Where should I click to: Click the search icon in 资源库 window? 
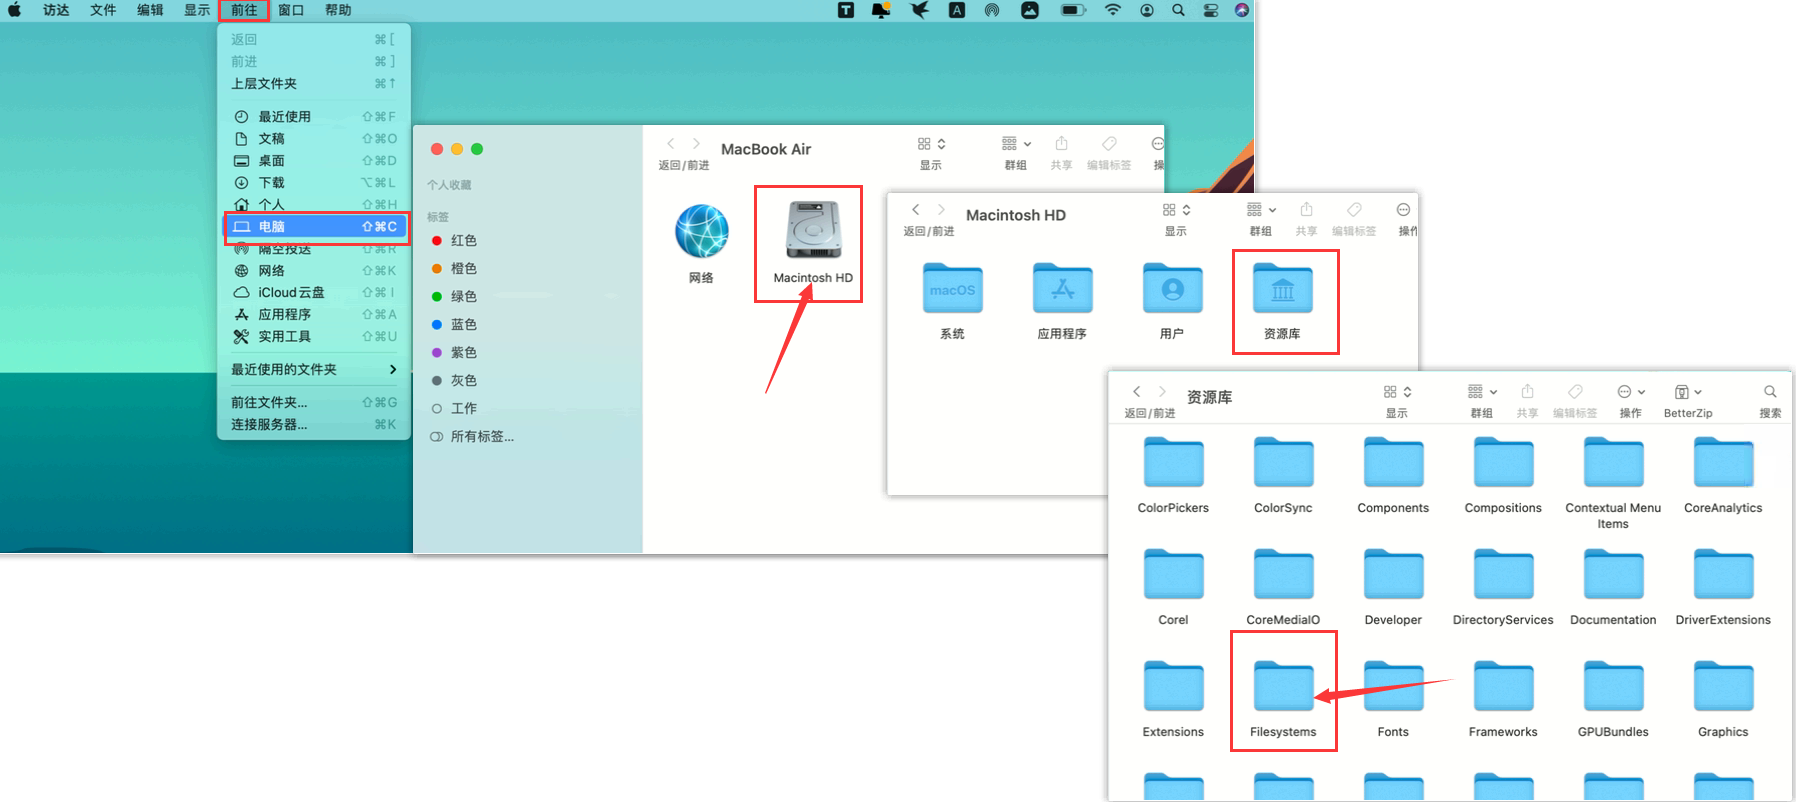click(1769, 392)
